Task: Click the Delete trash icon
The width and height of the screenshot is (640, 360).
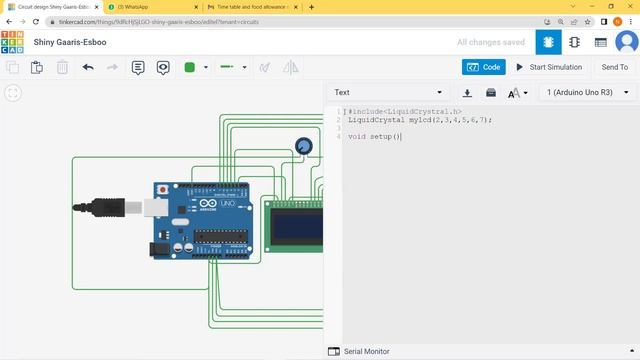Action: click(x=62, y=67)
